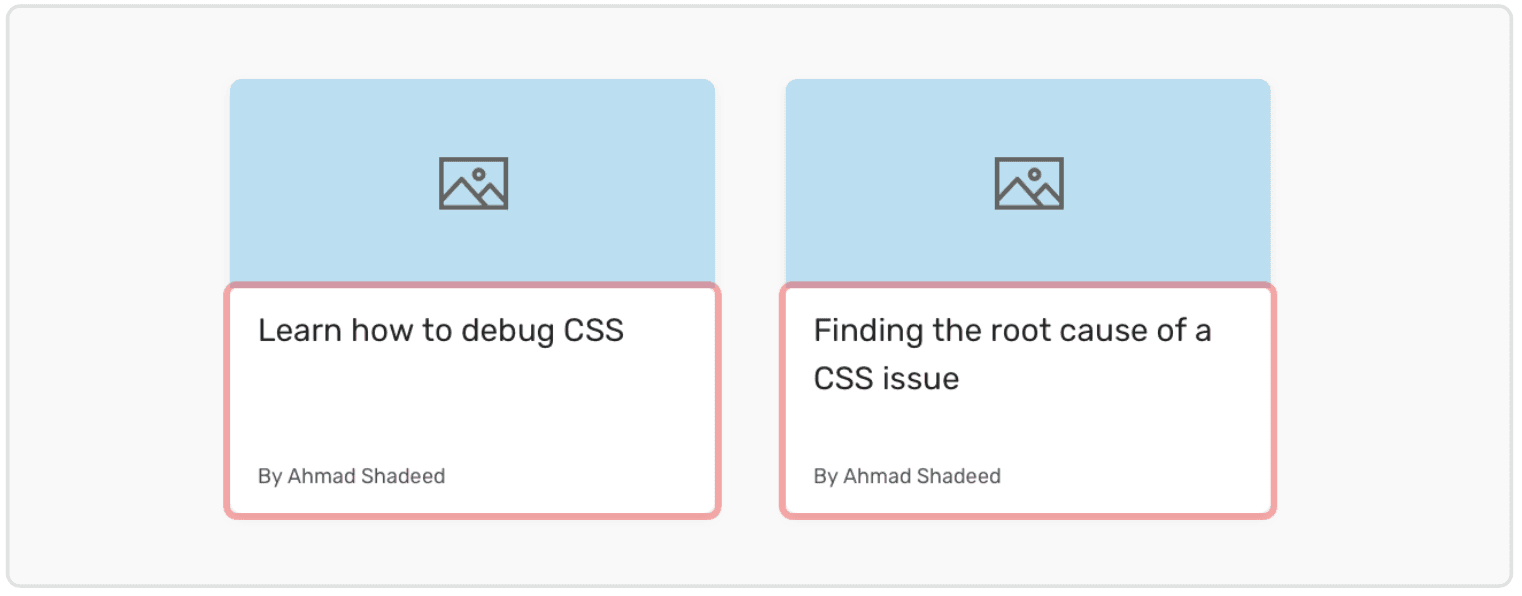The image size is (1522, 596).
Task: Open the "Learn how to debug CSS" article title
Action: pos(441,331)
